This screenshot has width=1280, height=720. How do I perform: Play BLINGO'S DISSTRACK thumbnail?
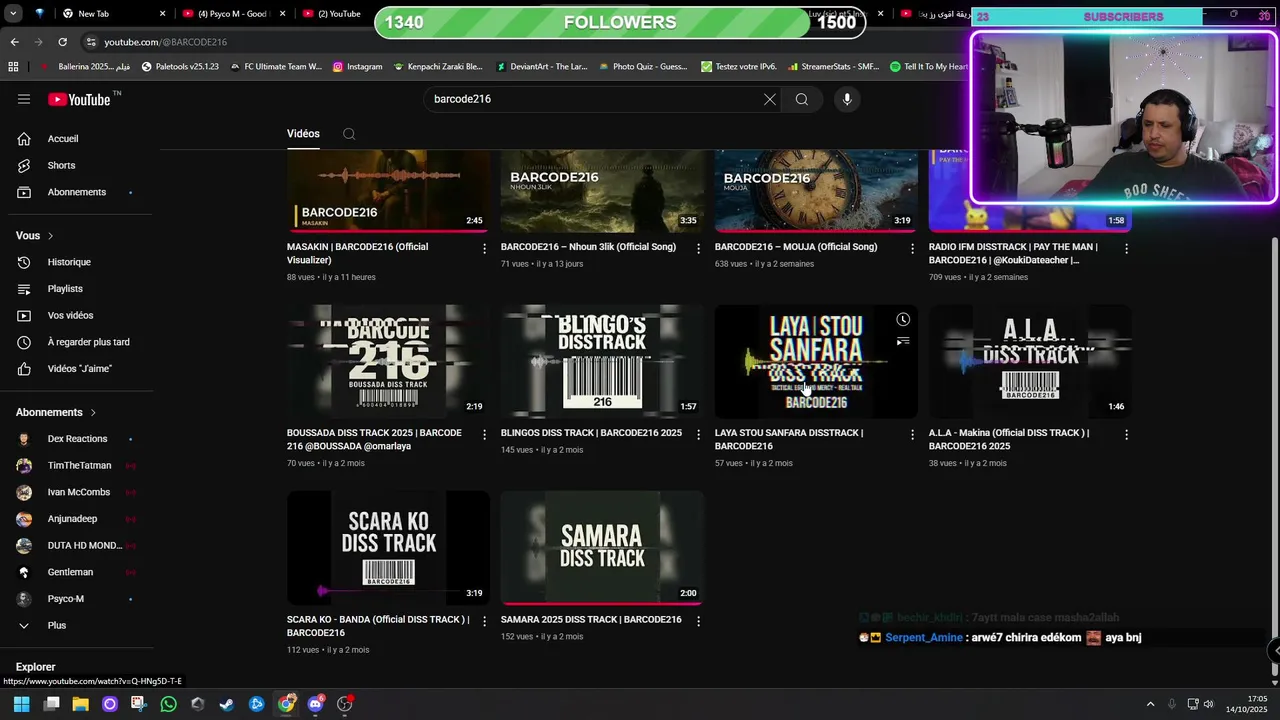(x=602, y=361)
